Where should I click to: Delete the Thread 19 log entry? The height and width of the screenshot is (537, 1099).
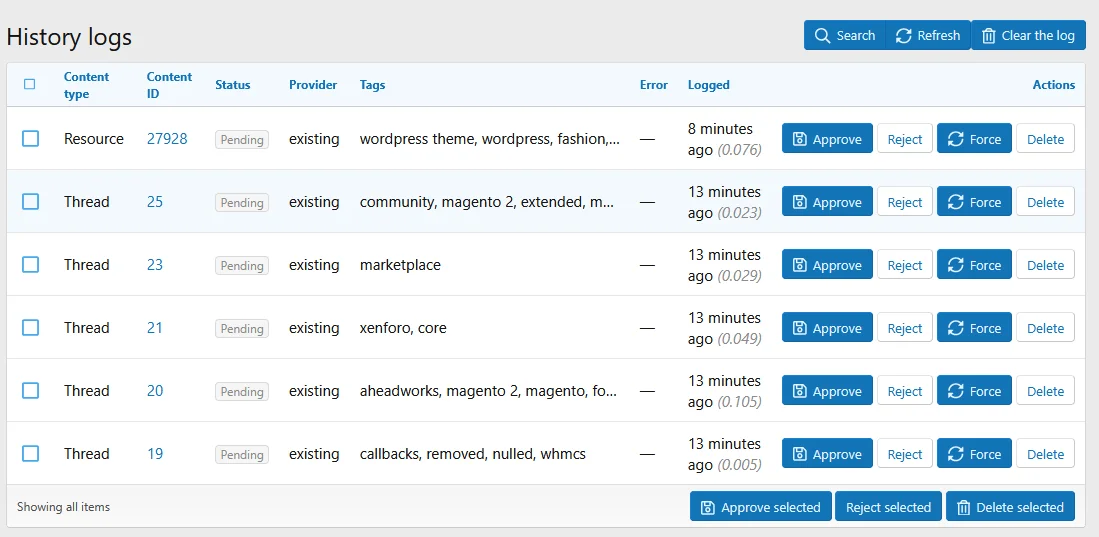(1045, 454)
